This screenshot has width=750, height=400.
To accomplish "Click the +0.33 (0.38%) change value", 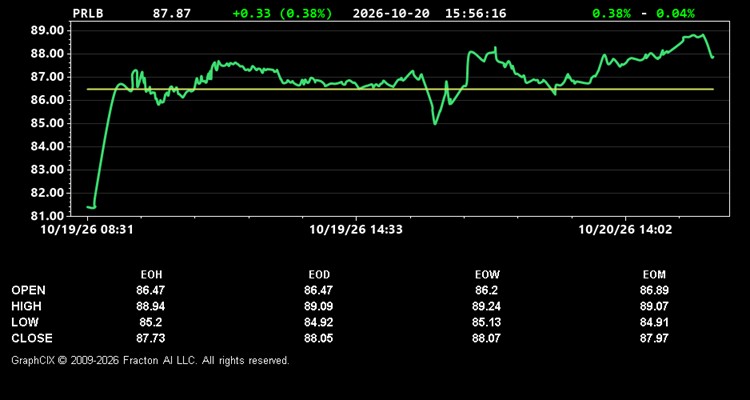I will (282, 13).
